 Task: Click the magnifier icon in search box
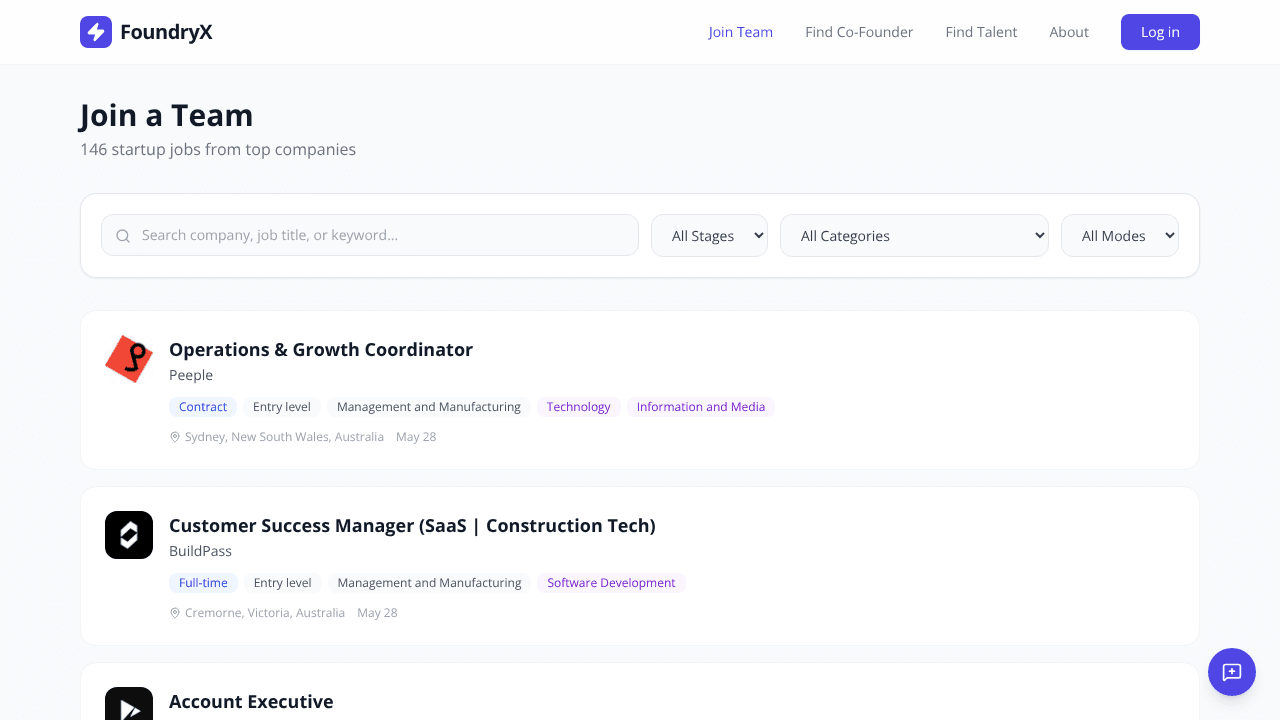(123, 236)
